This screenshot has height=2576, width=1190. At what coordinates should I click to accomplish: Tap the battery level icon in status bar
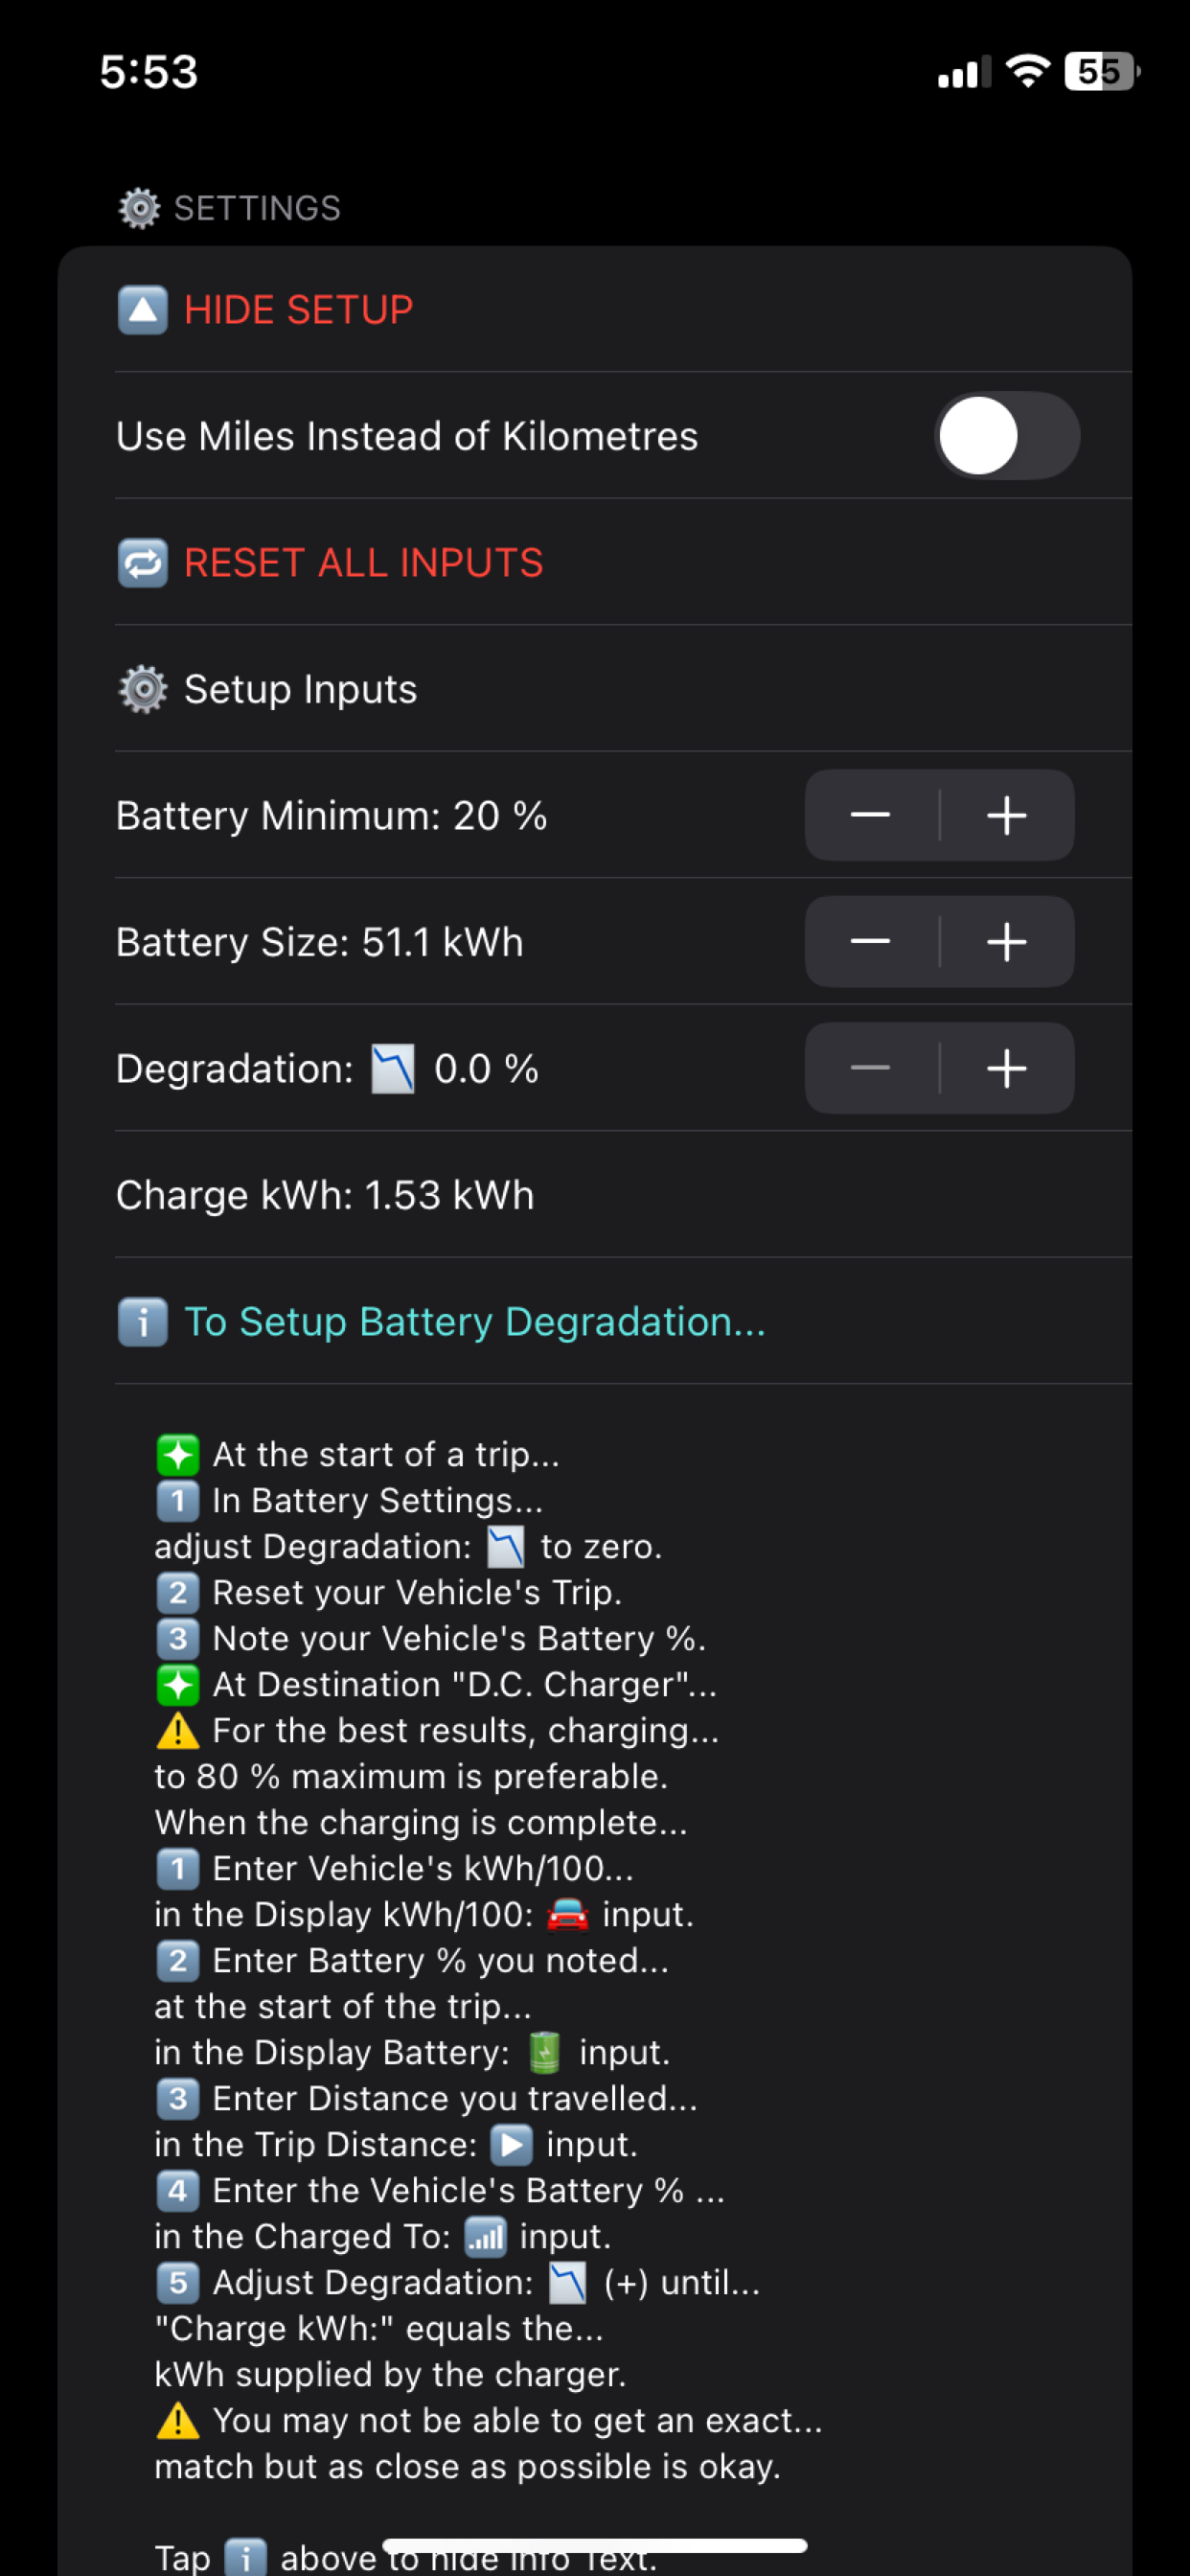click(1102, 71)
